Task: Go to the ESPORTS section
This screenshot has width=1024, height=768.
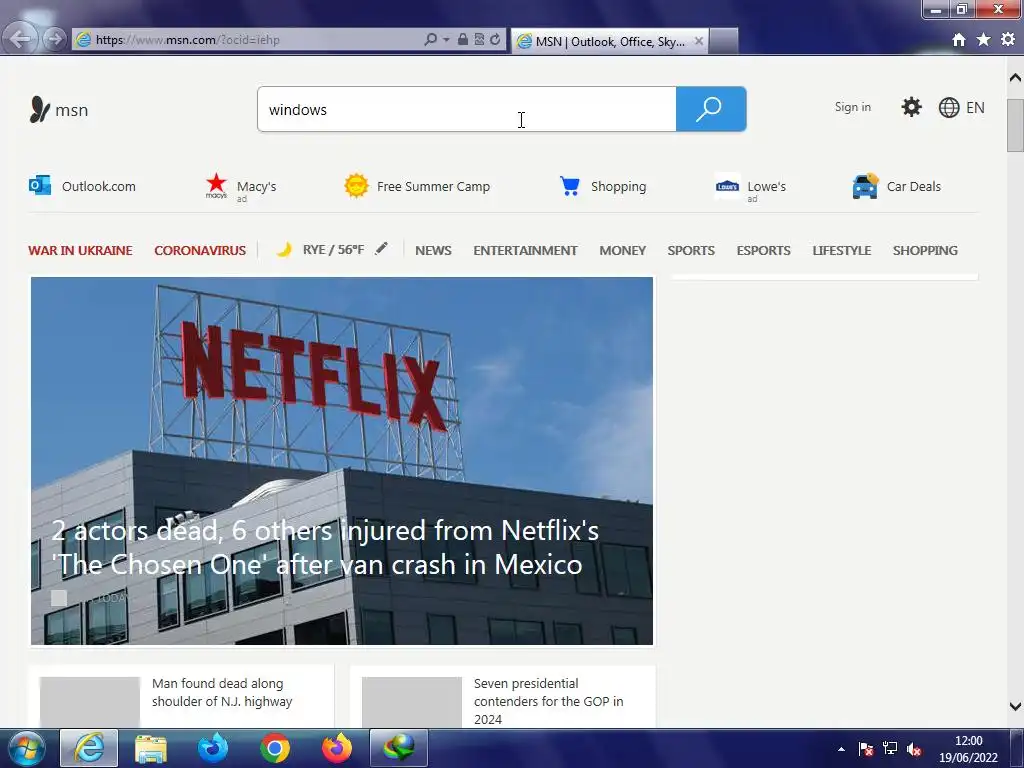Action: (x=763, y=251)
